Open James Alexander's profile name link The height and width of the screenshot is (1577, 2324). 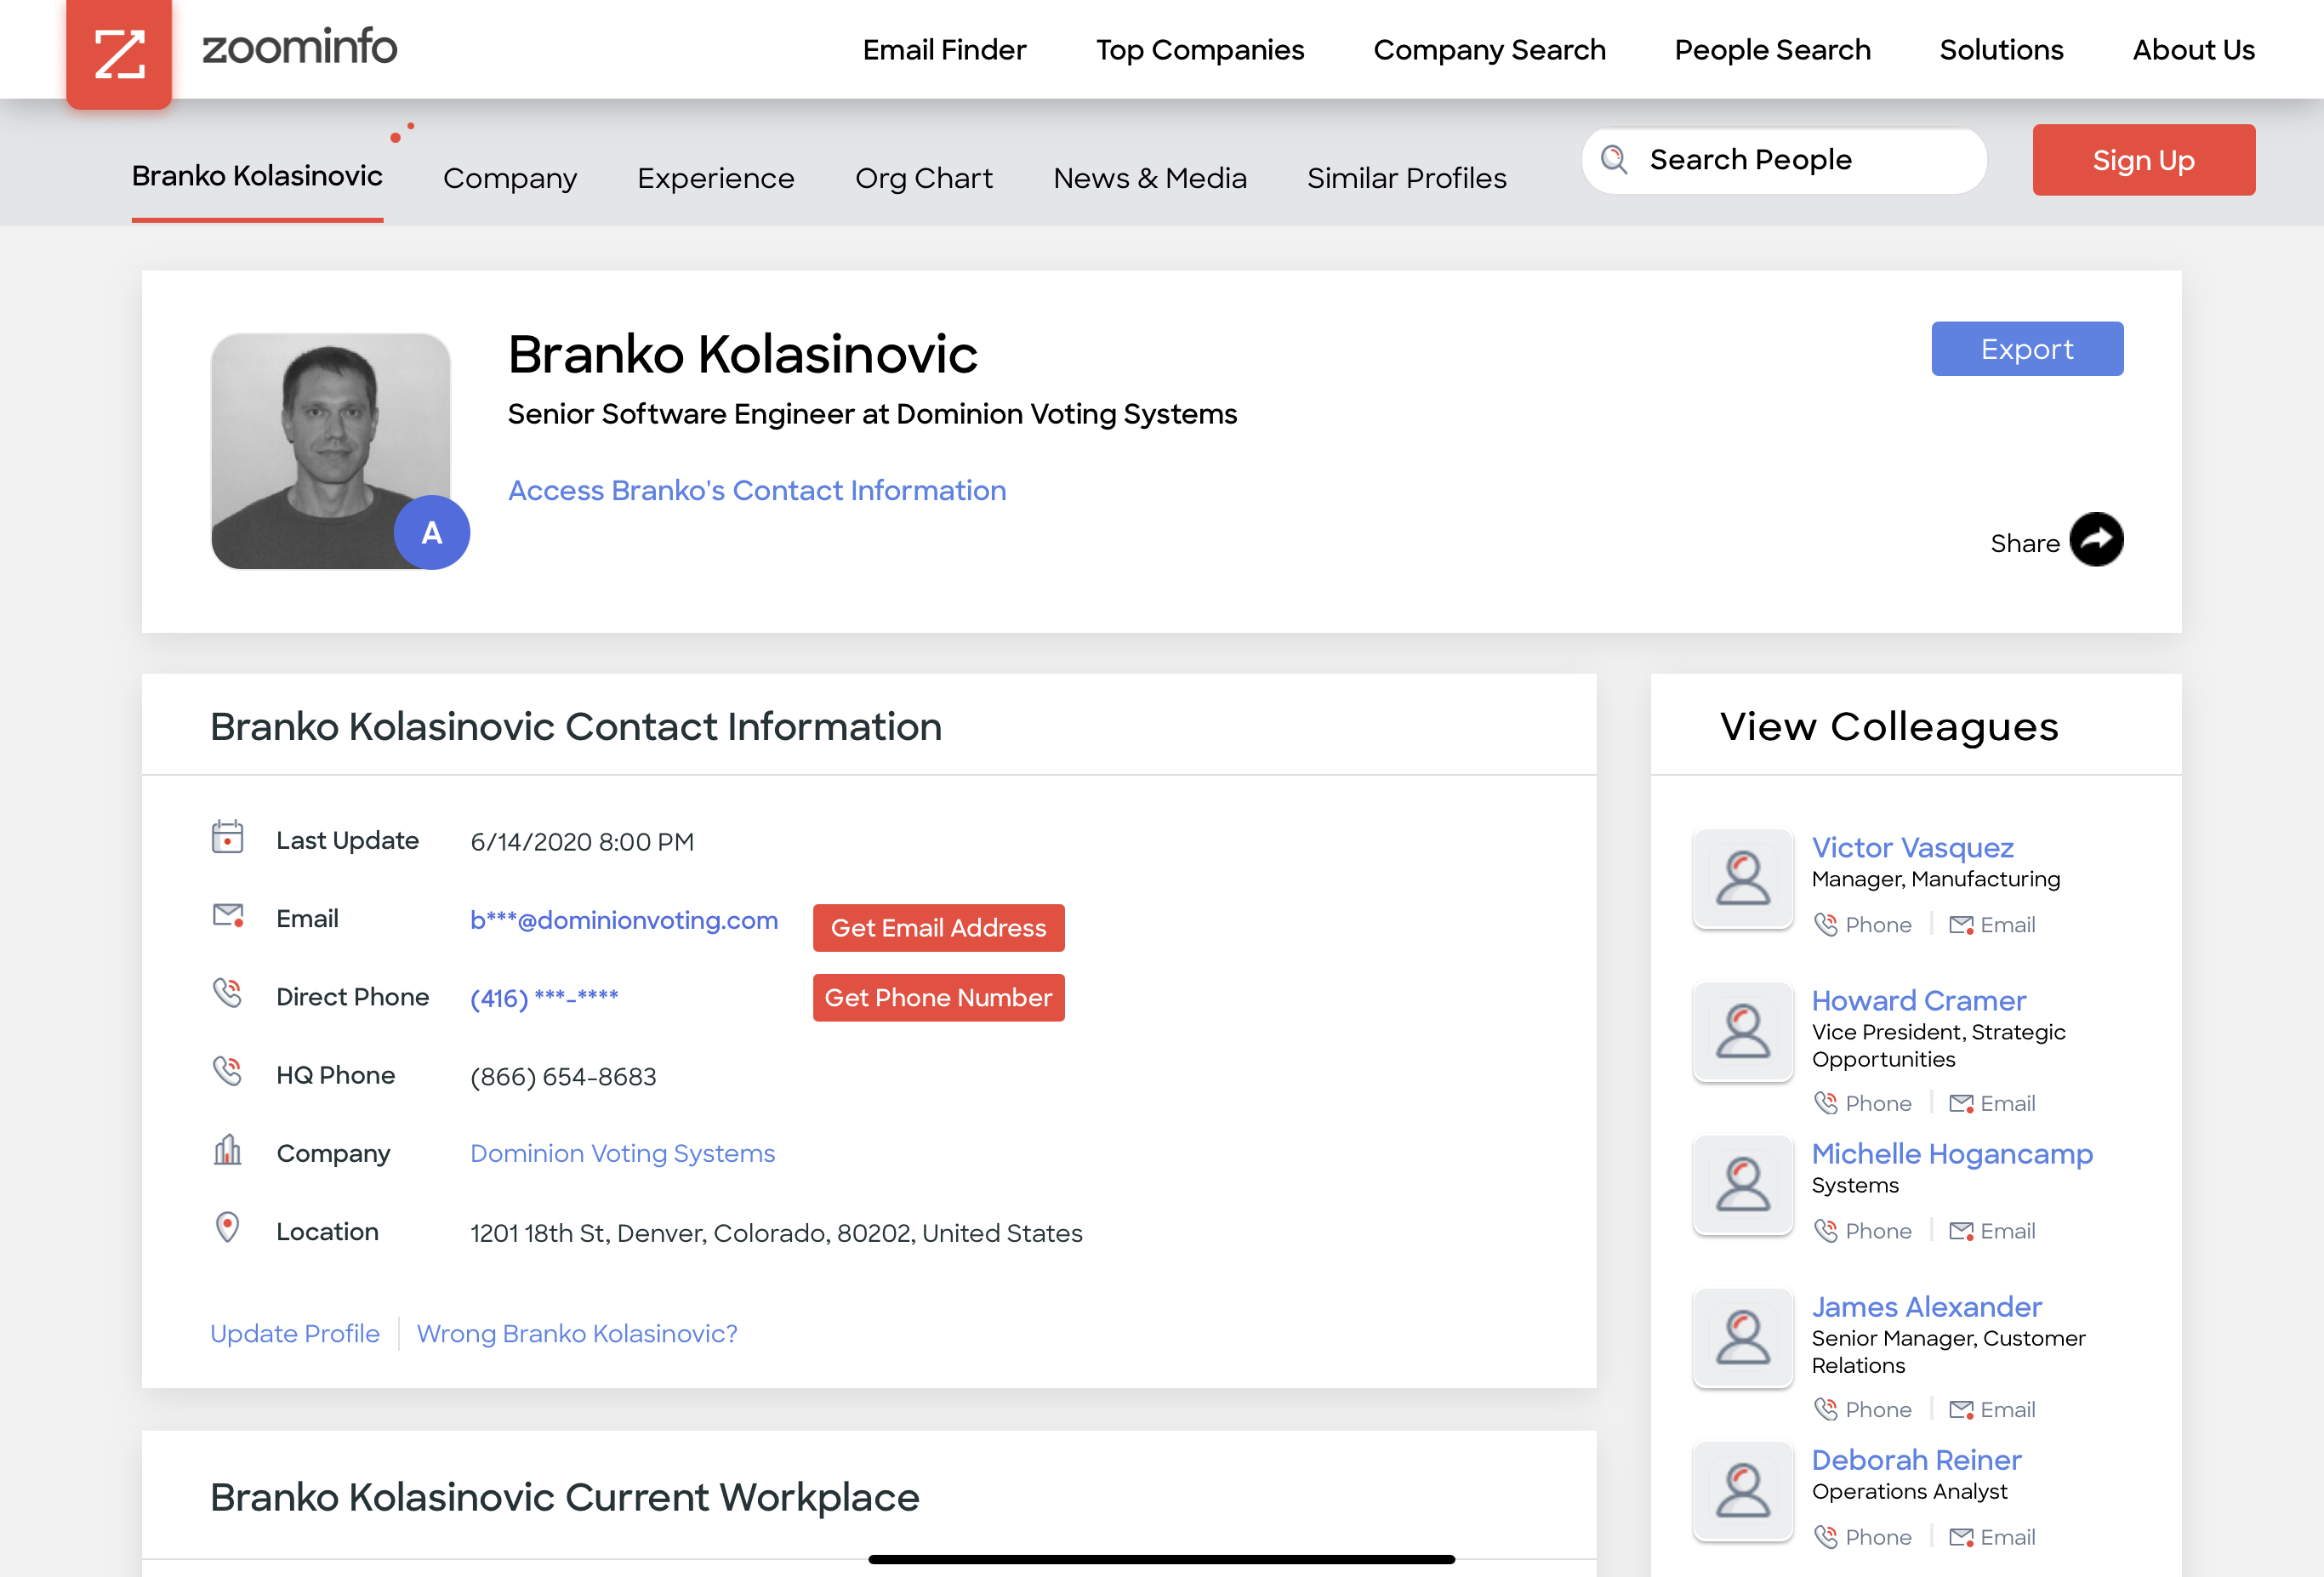[1926, 1307]
